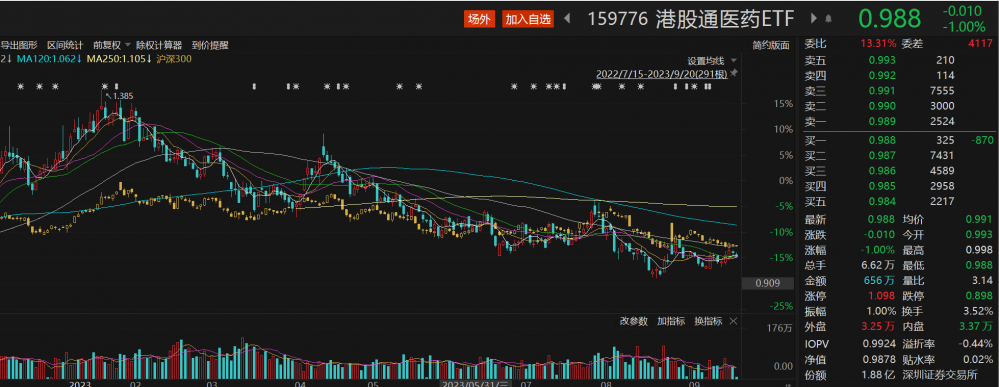Go to previous stock with left arrow
Viewport: 999px width, 387px height.
pyautogui.click(x=567, y=18)
